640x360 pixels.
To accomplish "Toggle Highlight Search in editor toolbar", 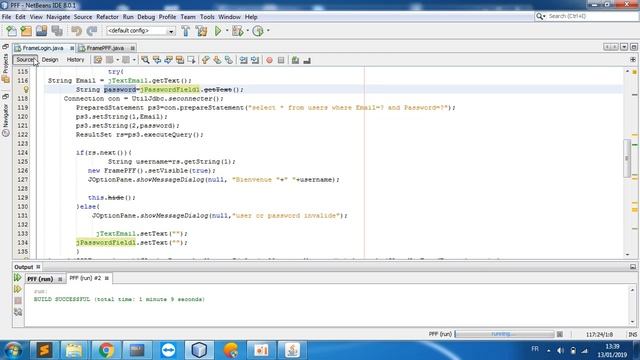I will 180,60.
